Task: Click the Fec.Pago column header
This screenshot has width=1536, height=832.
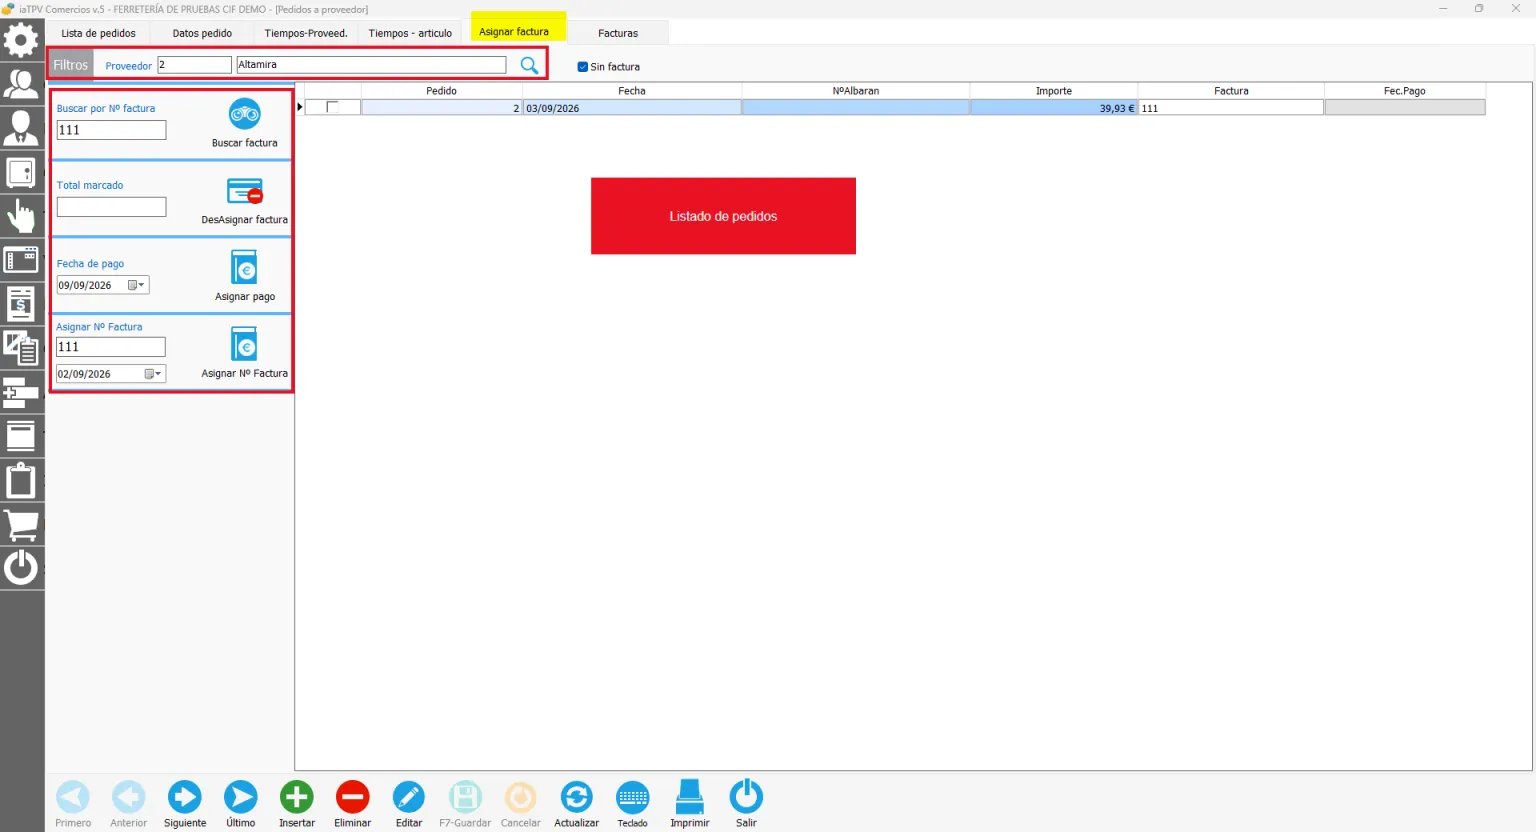Action: [x=1405, y=91]
